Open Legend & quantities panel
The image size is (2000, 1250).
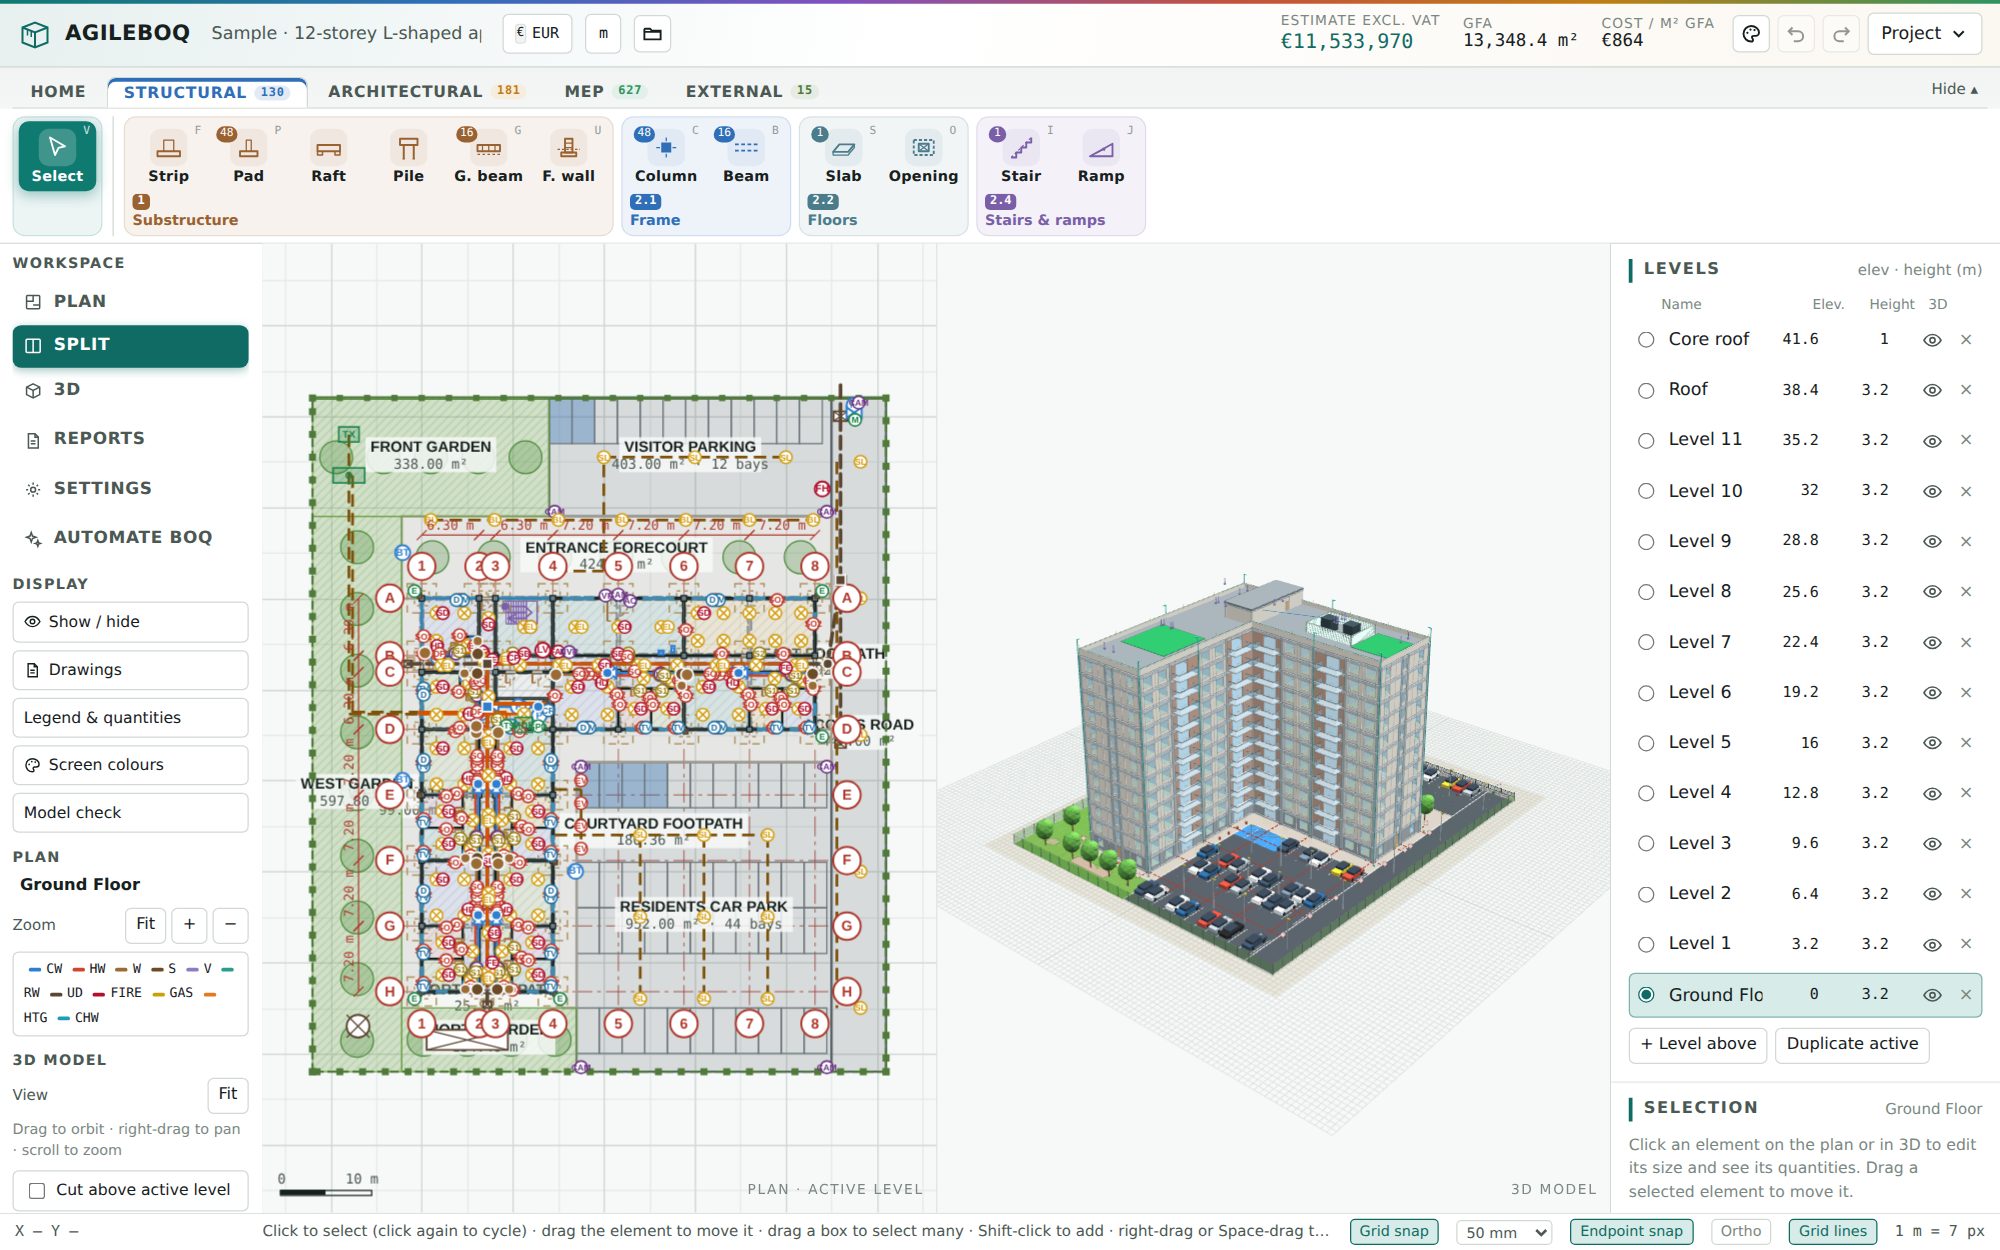[130, 718]
